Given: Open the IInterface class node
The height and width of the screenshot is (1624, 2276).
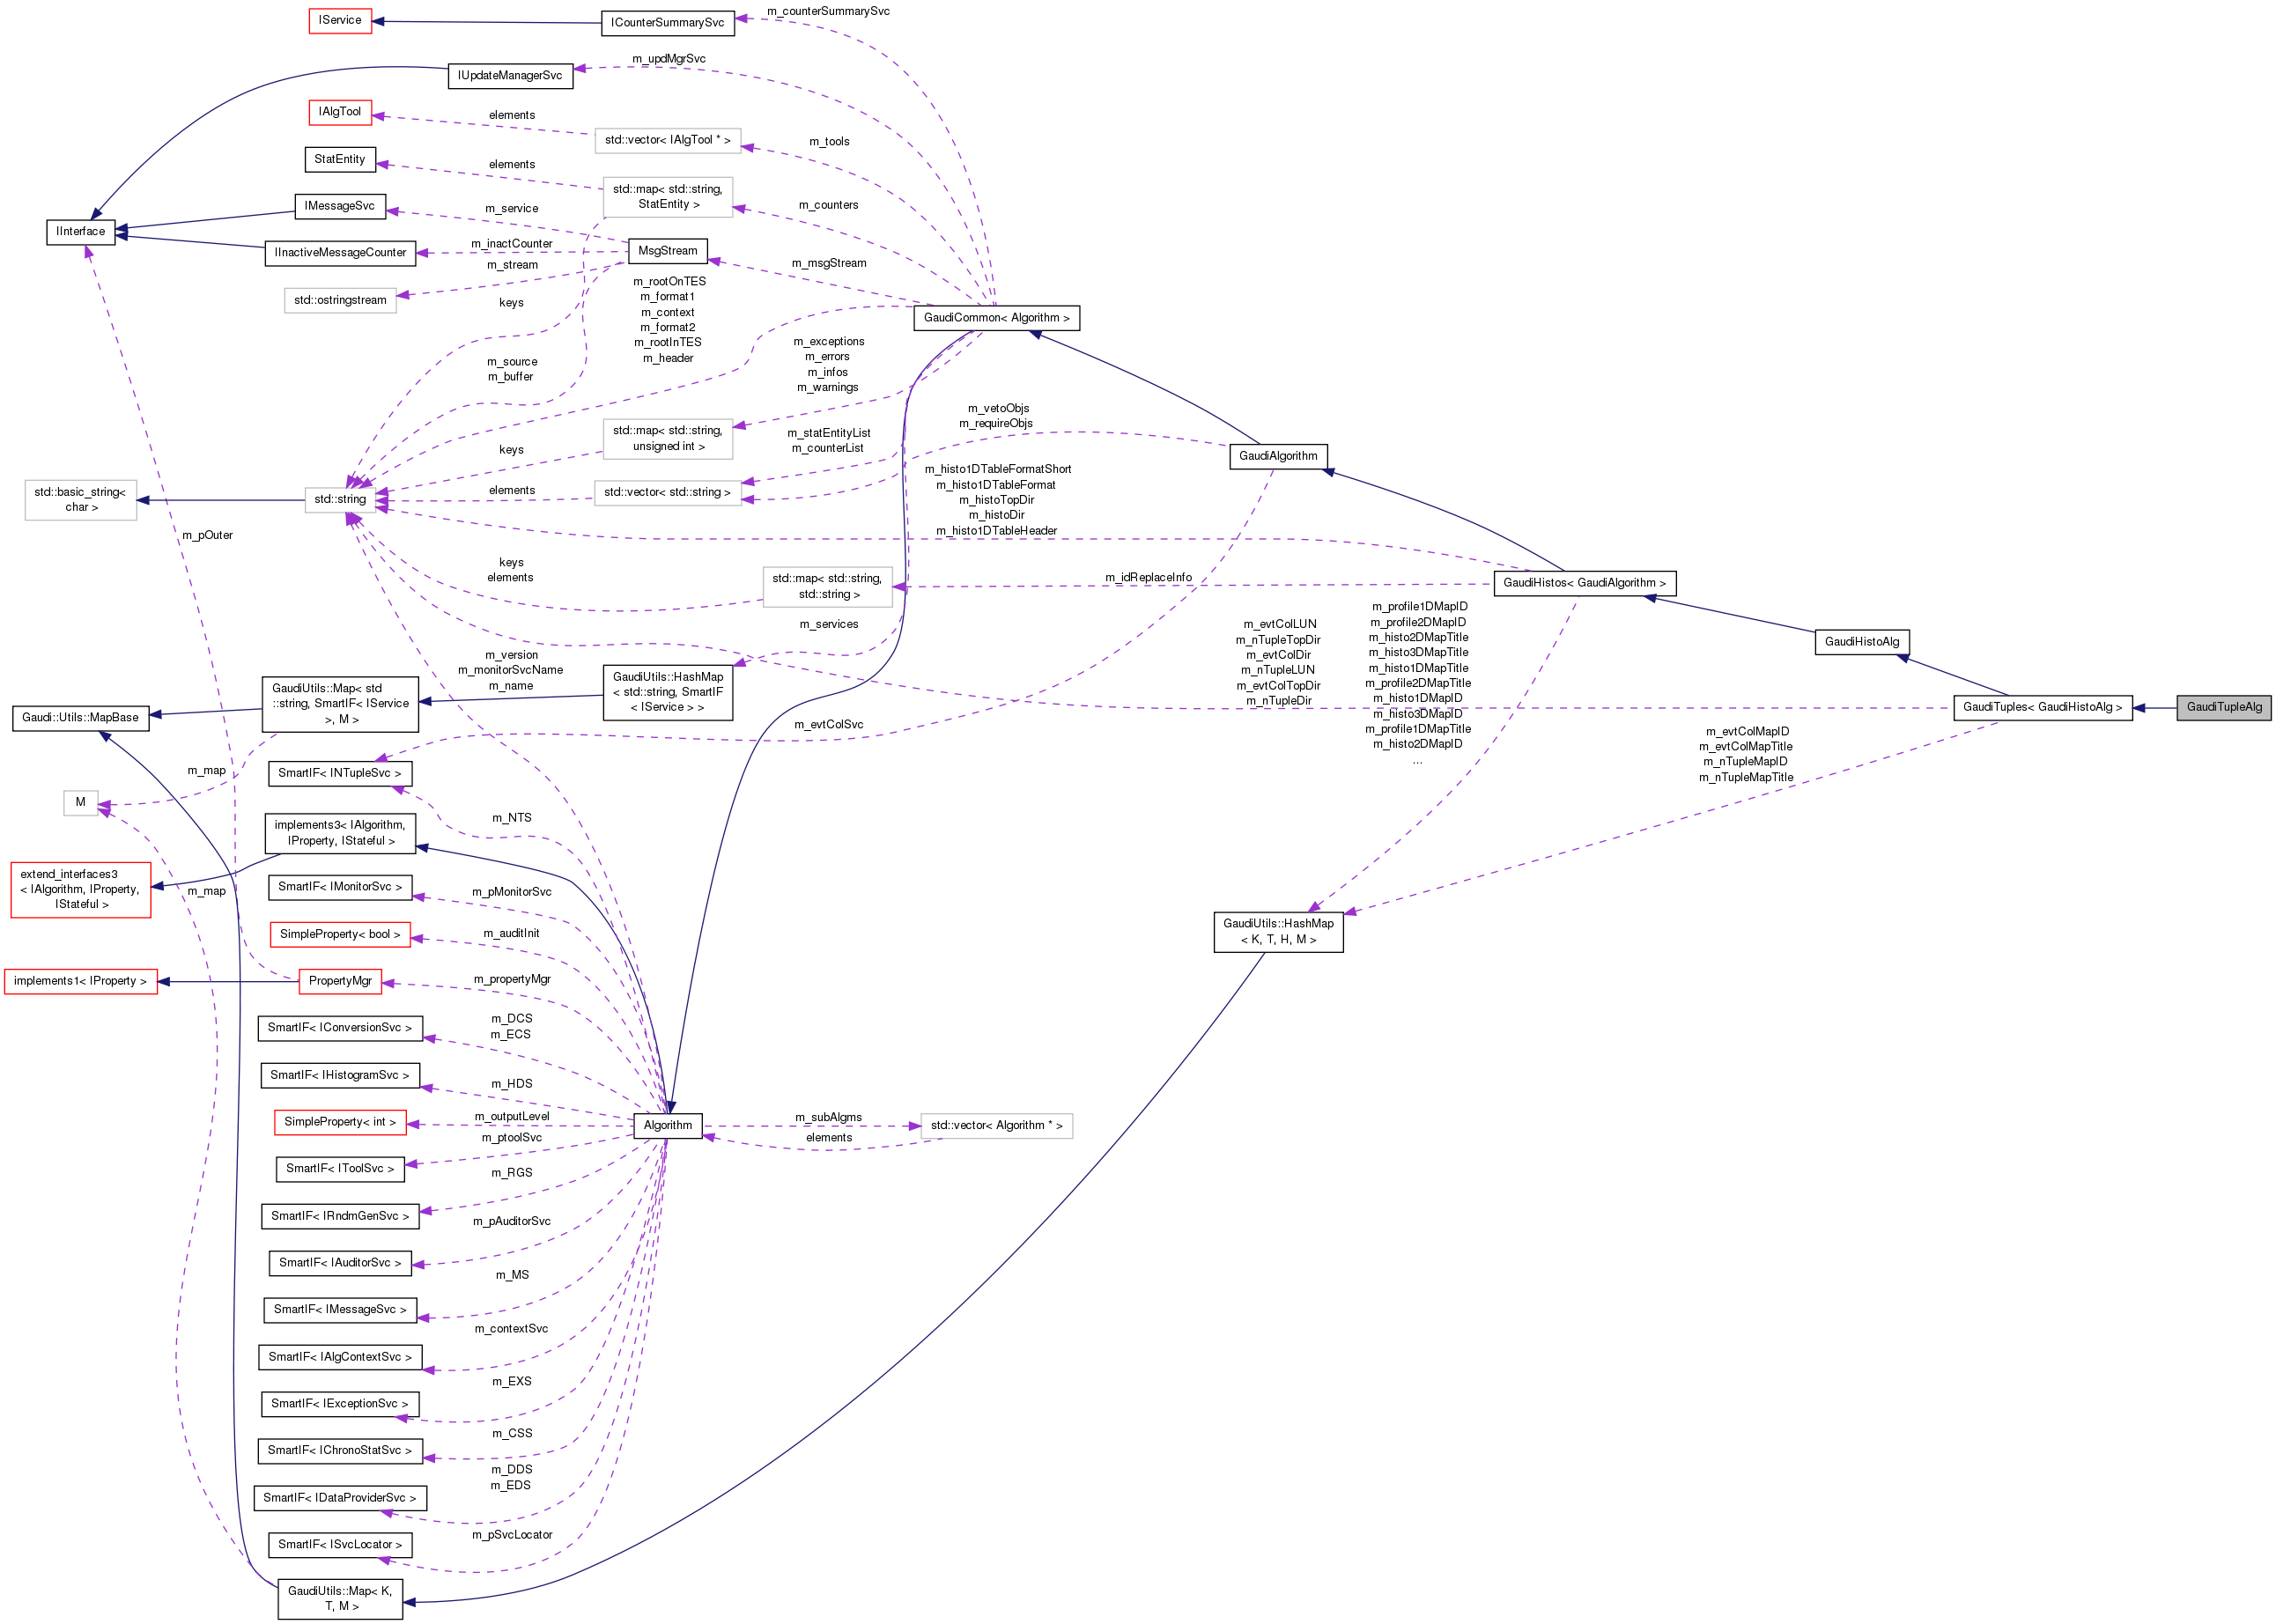Looking at the screenshot, I should click(83, 231).
